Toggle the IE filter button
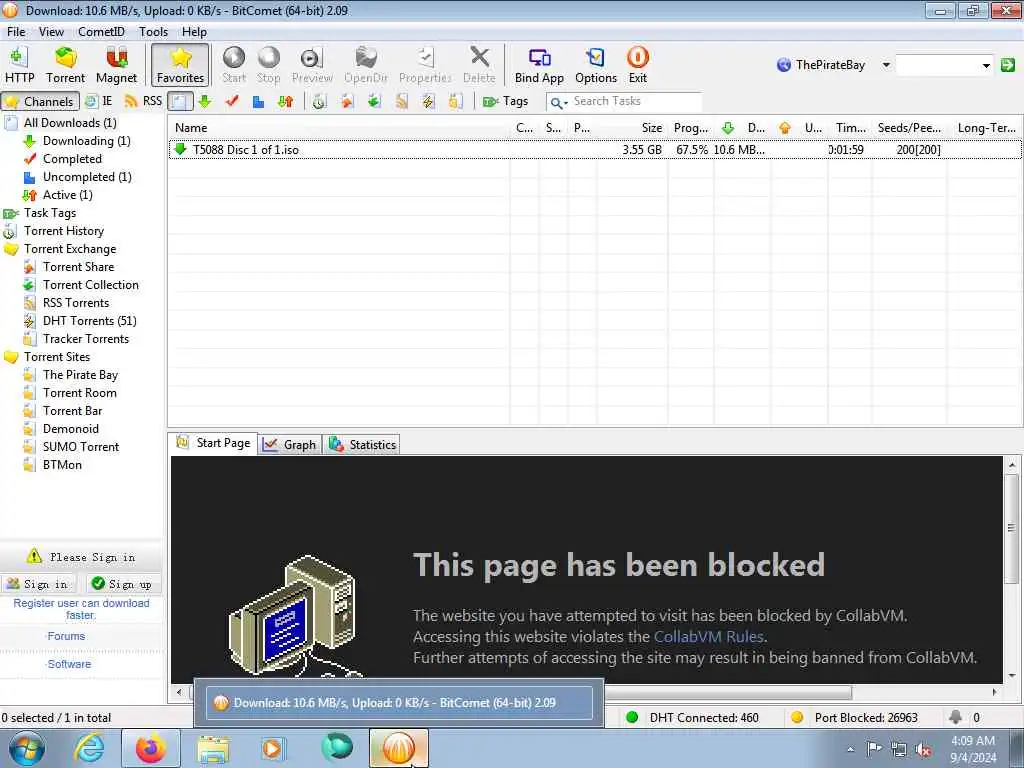This screenshot has height=768, width=1024. point(99,101)
